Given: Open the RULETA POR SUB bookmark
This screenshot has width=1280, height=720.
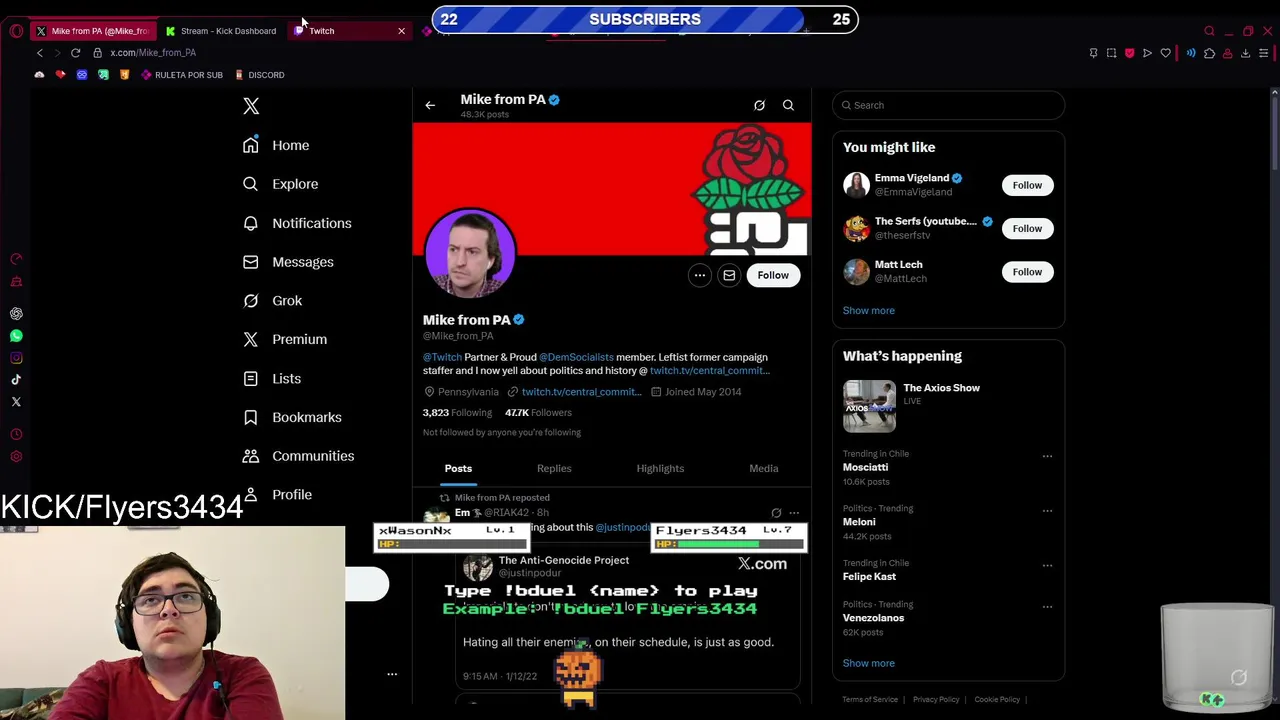Looking at the screenshot, I should point(182,75).
